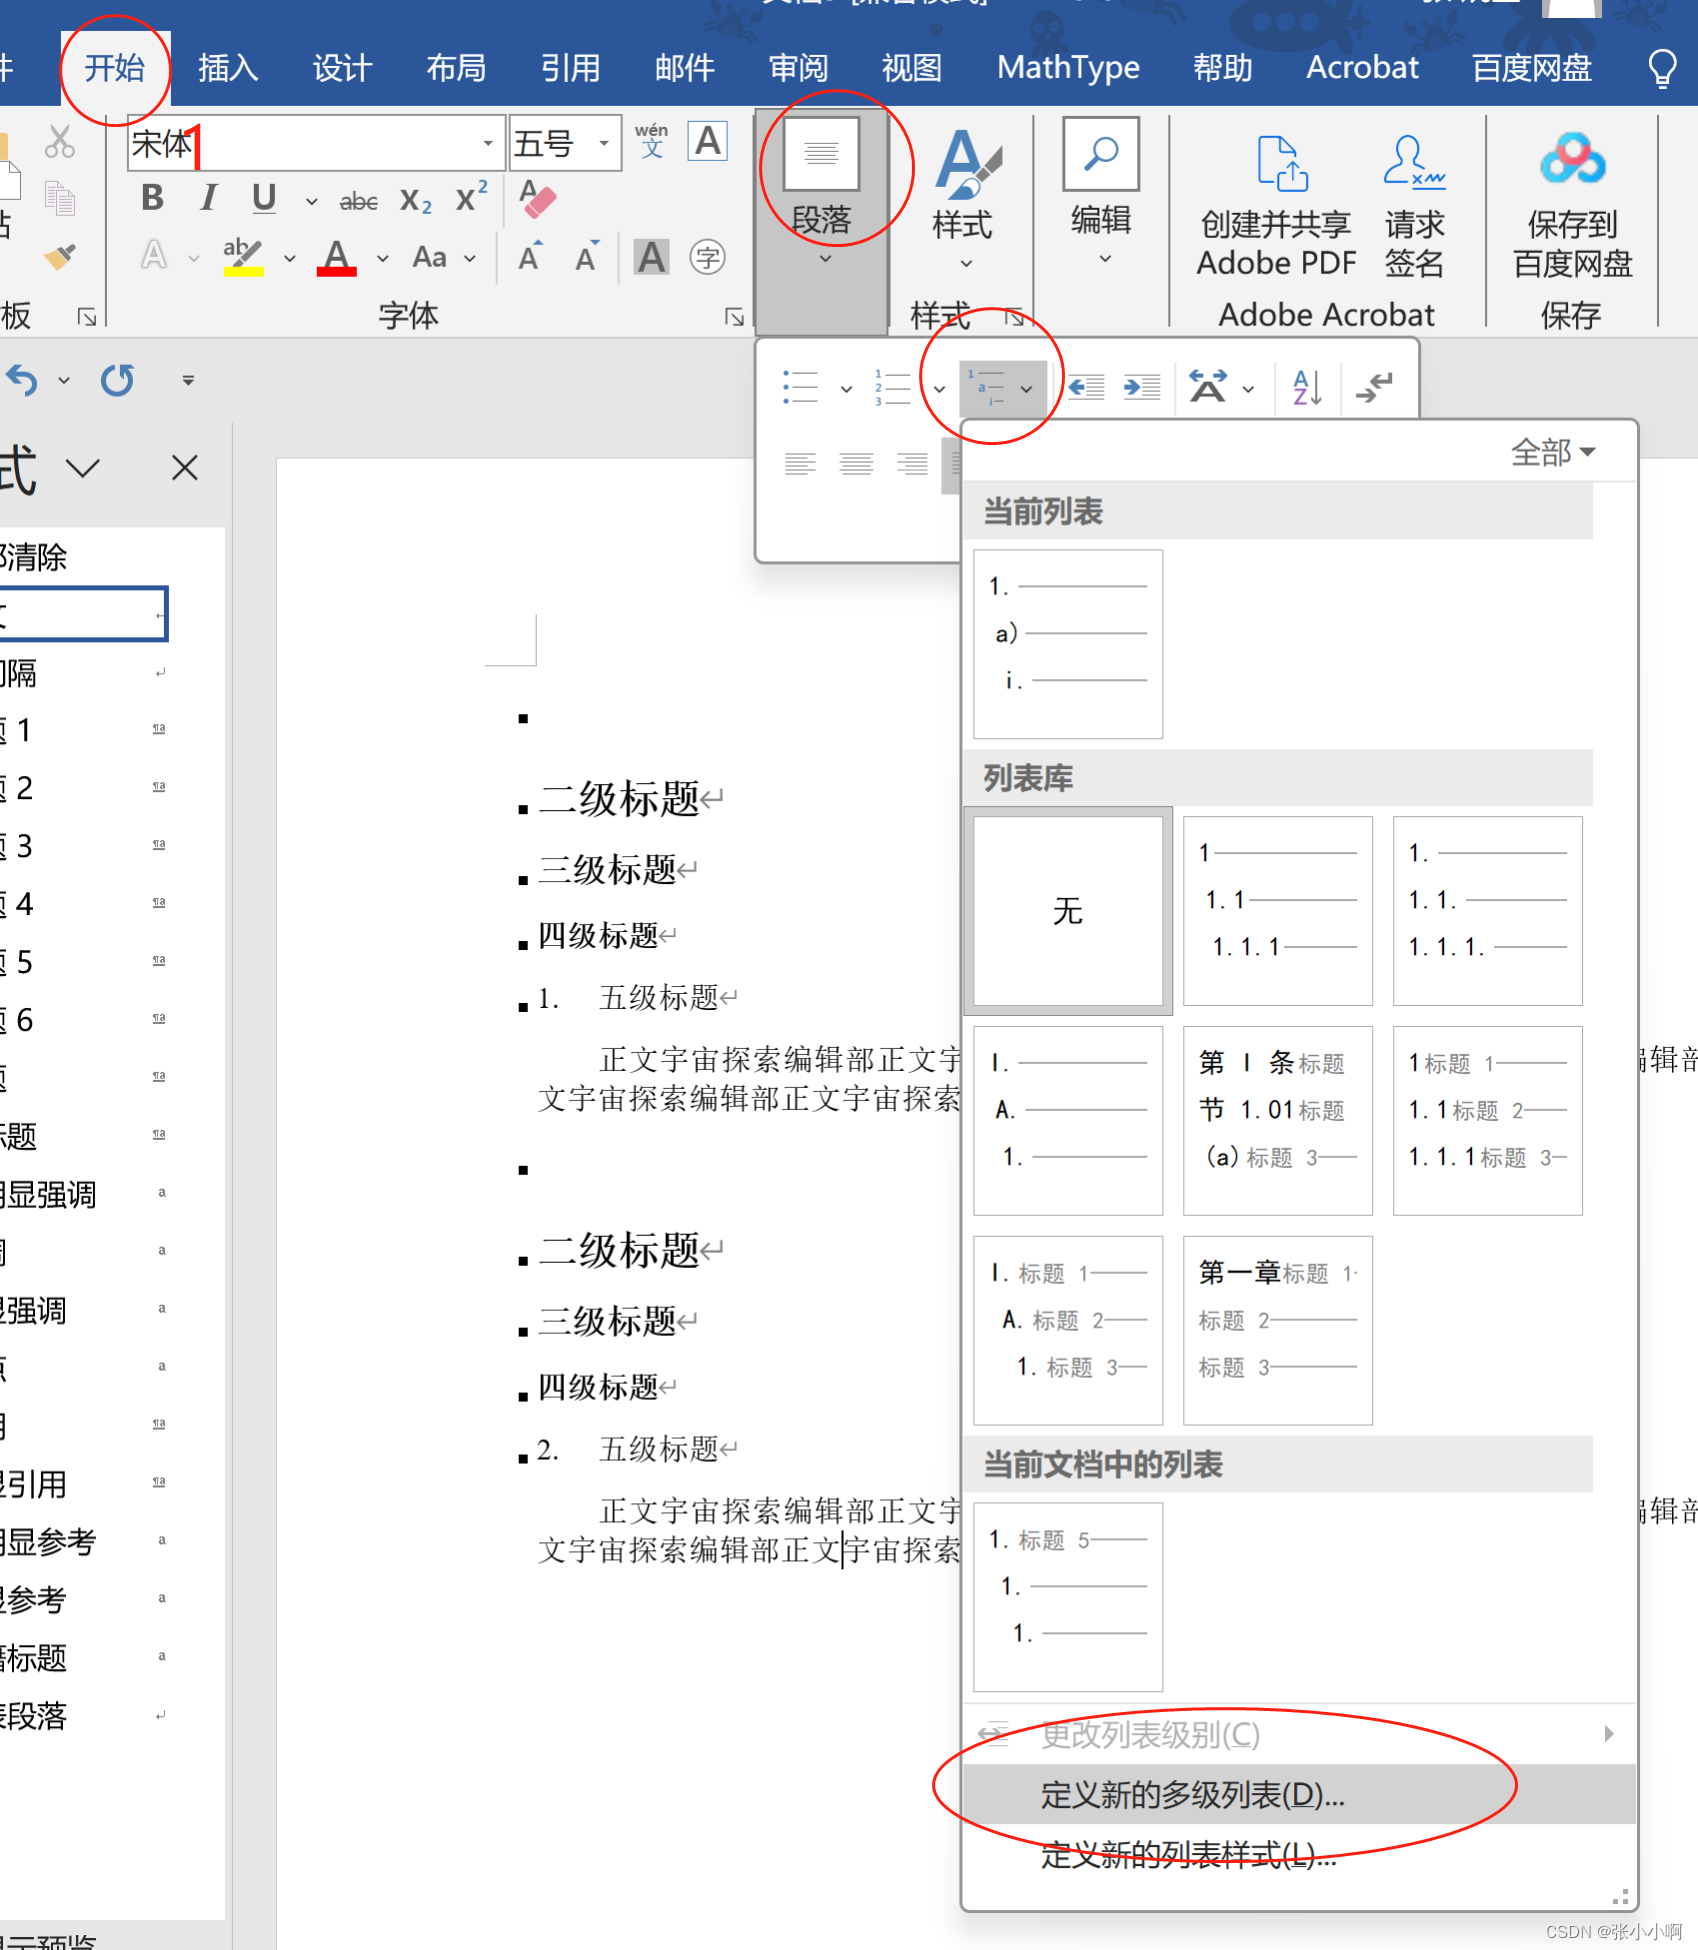Choose the 无 list library option
Image resolution: width=1698 pixels, height=1950 pixels.
(x=1068, y=911)
